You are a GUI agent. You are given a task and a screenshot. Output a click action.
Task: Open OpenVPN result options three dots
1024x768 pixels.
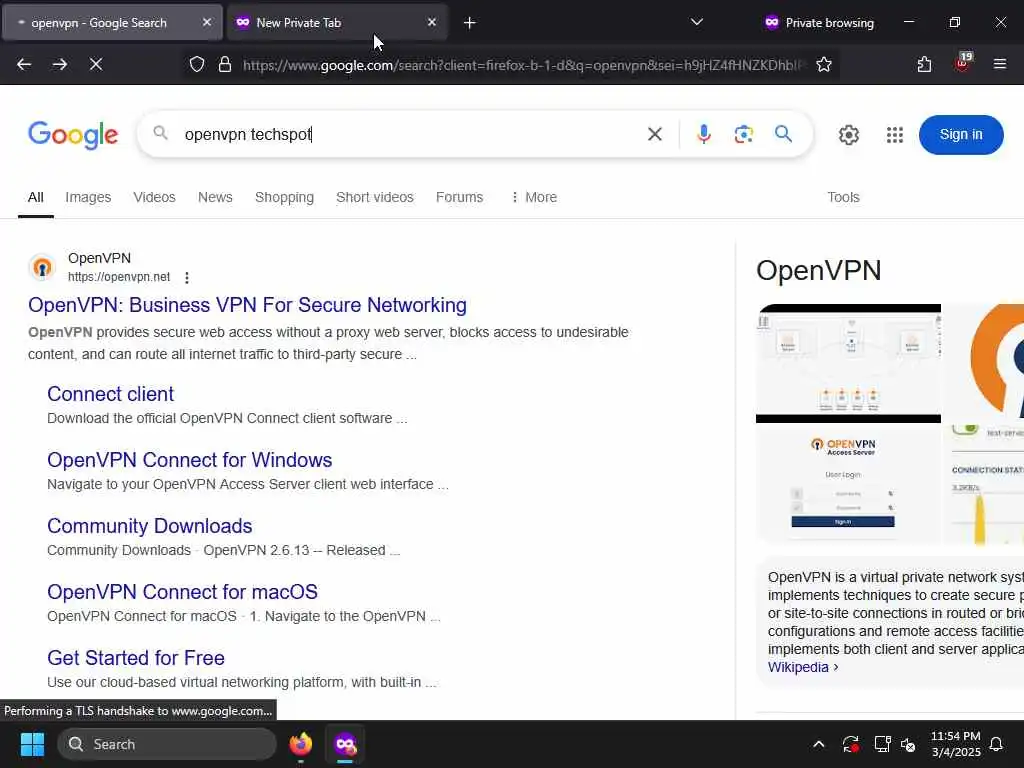click(187, 278)
